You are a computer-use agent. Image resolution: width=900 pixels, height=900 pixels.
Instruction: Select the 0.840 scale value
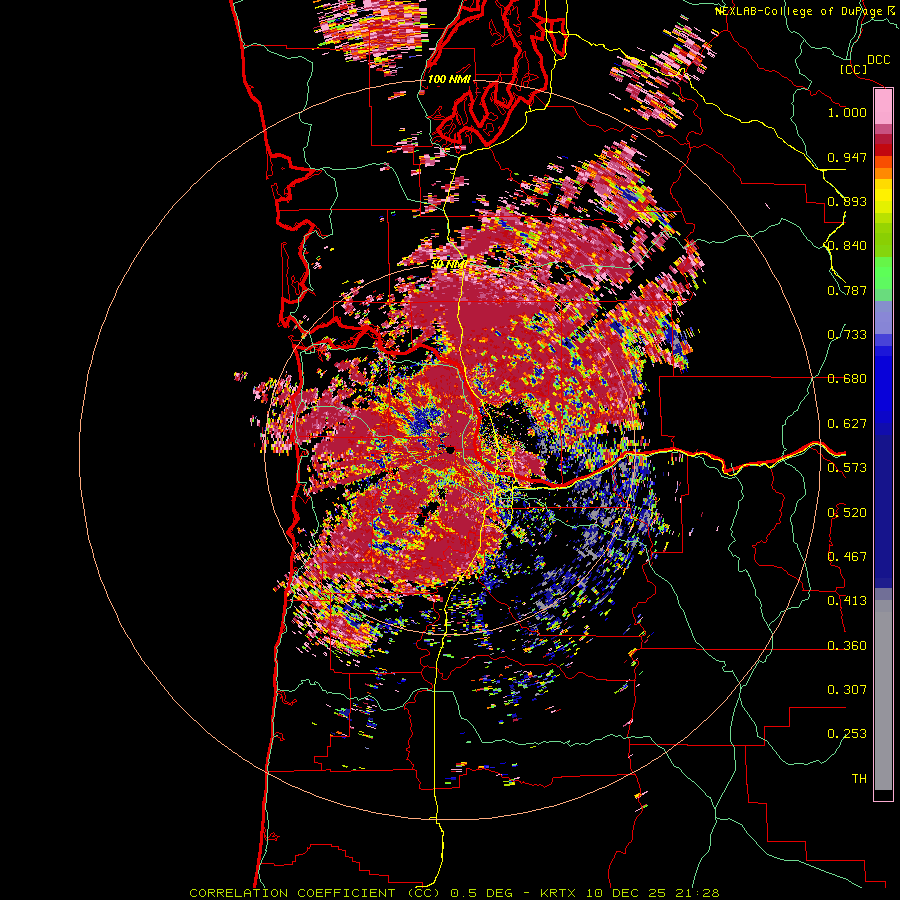(847, 246)
